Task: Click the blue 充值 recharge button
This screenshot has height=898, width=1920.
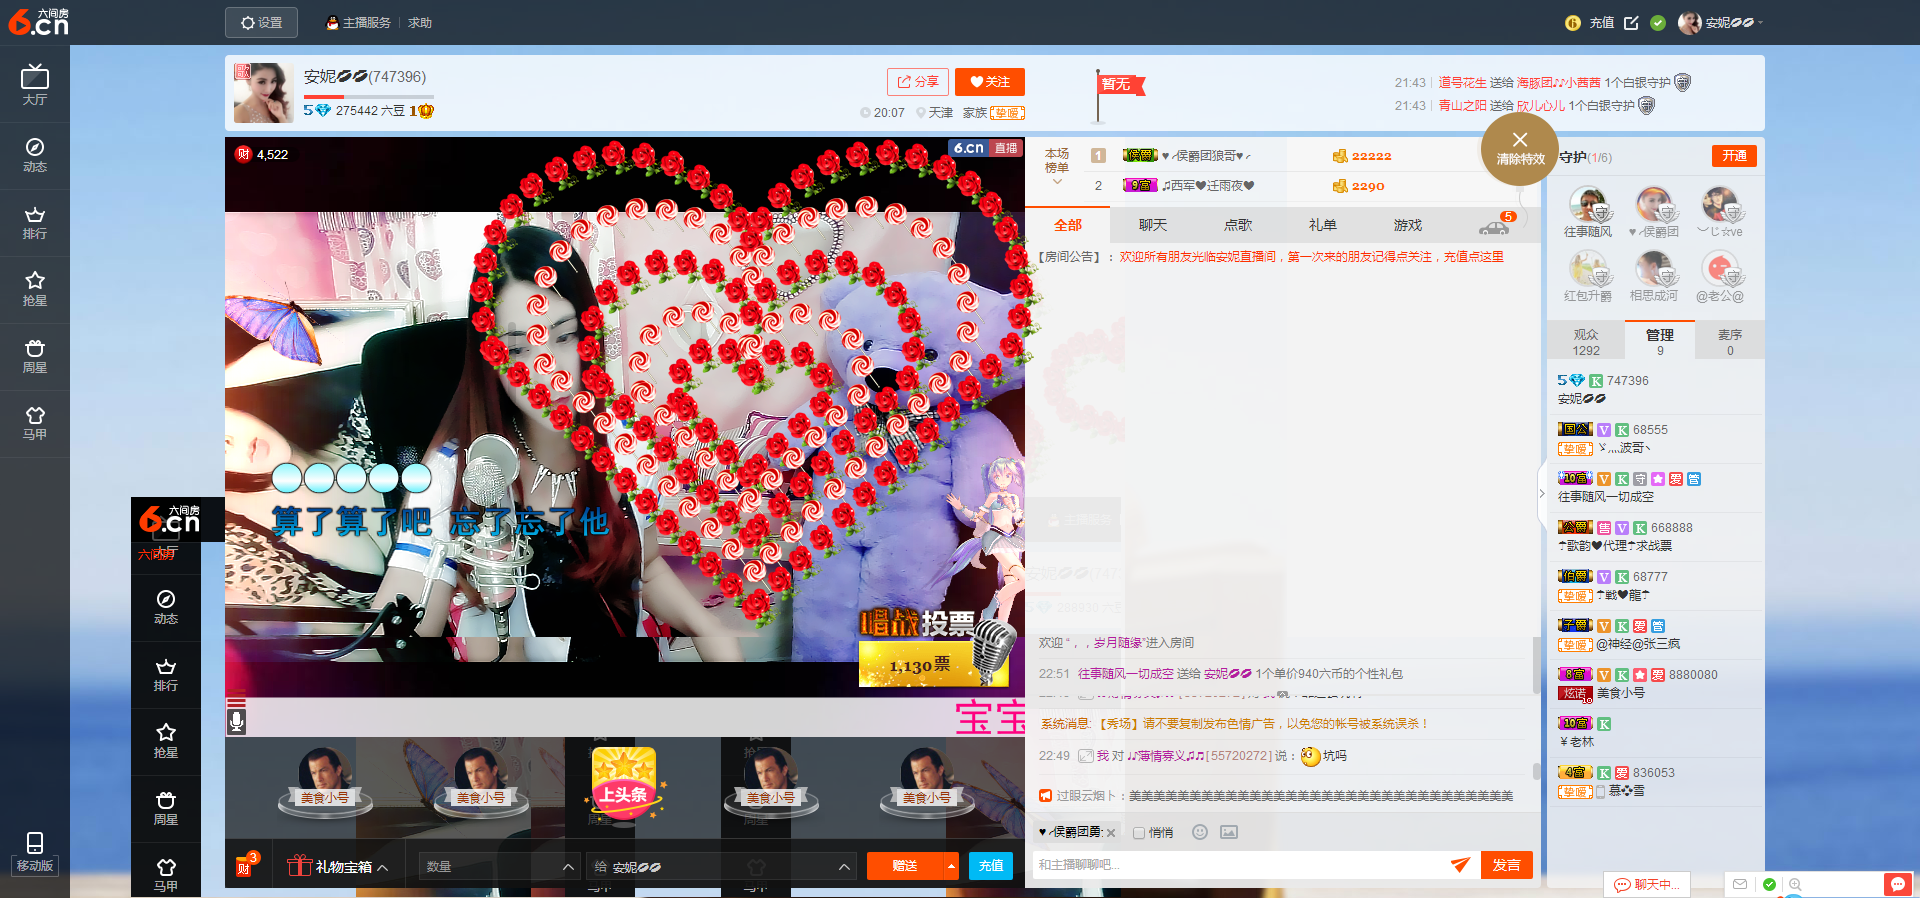Action: (x=991, y=866)
